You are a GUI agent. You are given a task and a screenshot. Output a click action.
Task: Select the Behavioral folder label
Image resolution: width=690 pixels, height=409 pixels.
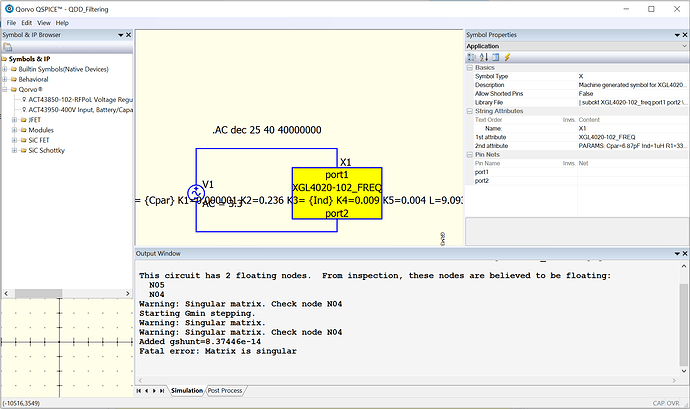tap(33, 79)
